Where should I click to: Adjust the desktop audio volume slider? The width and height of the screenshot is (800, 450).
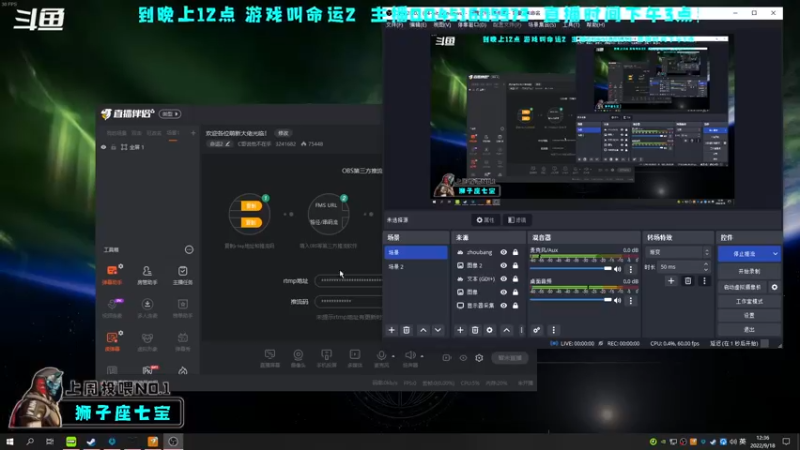tap(570, 300)
